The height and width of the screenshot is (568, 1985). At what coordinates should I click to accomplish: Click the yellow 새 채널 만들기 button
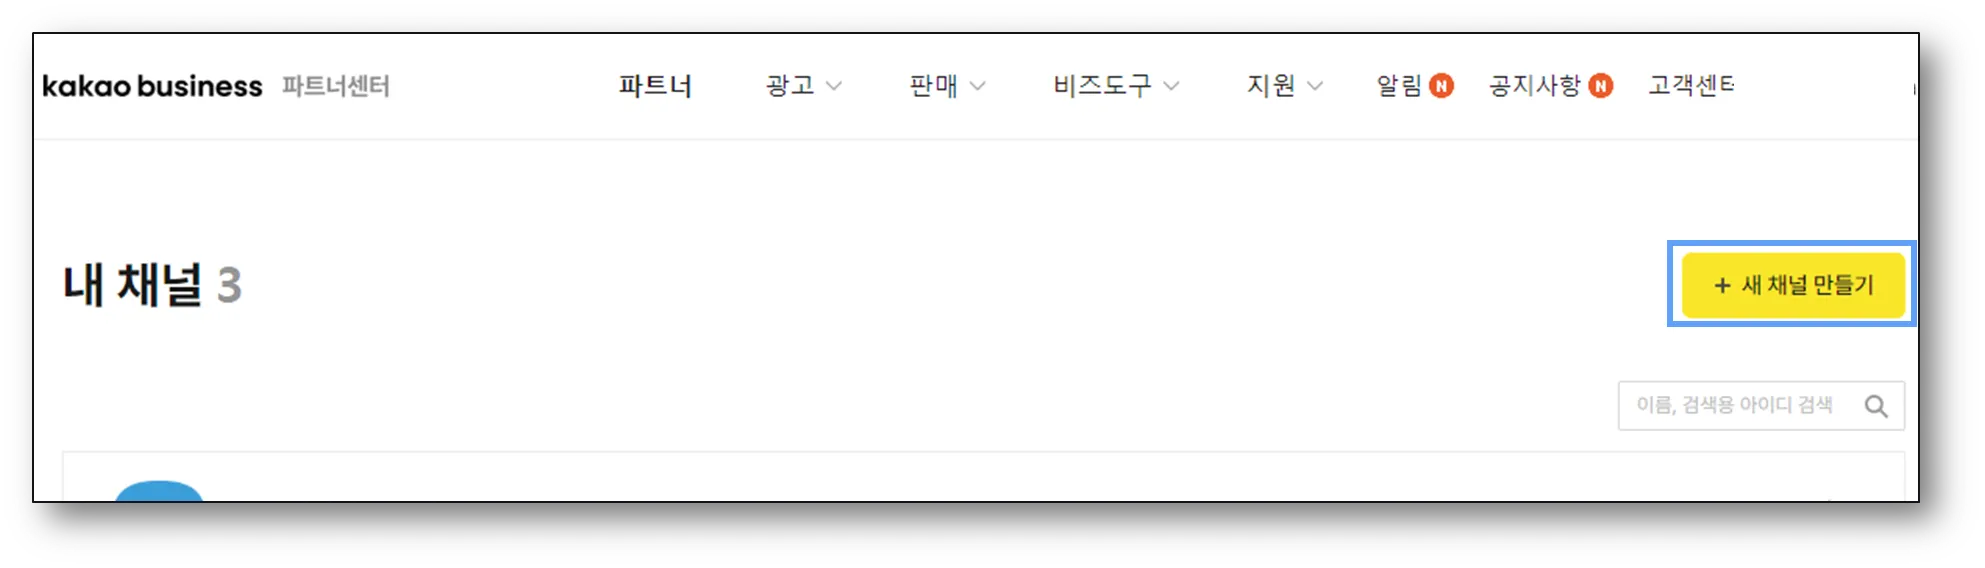(x=1793, y=285)
